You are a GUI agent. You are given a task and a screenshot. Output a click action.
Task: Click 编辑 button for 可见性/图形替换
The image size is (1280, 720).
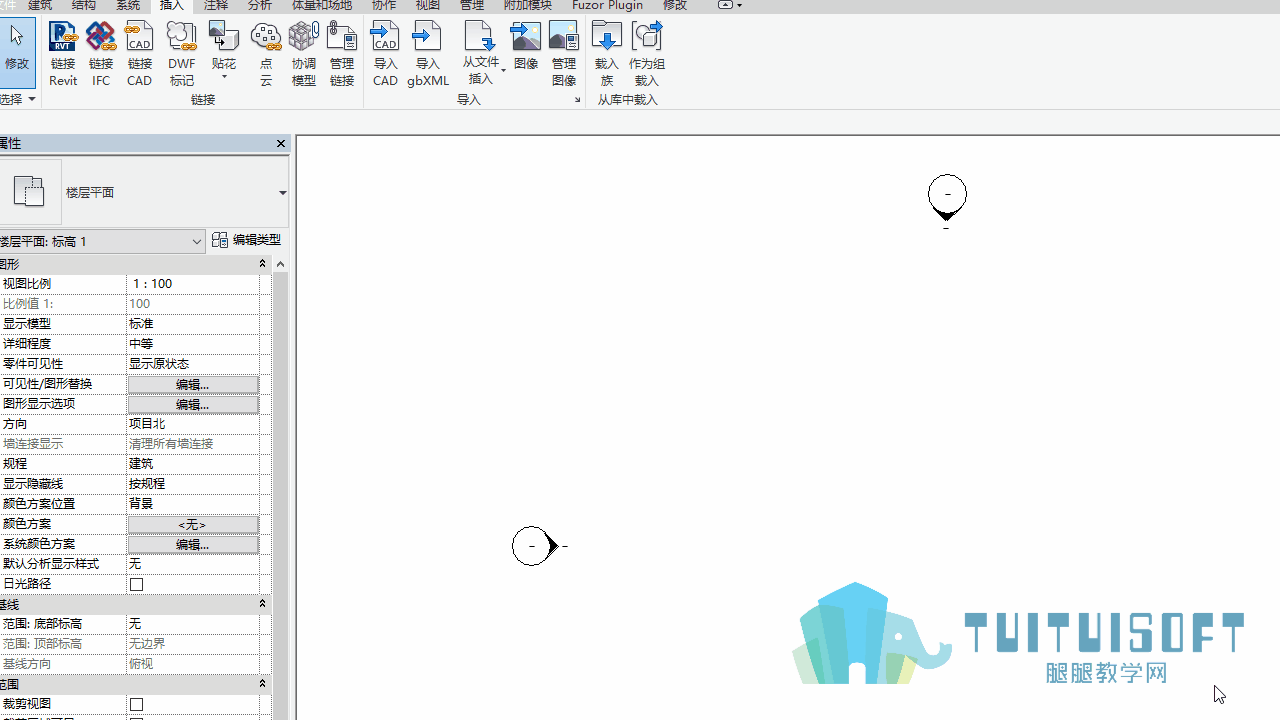pos(193,384)
